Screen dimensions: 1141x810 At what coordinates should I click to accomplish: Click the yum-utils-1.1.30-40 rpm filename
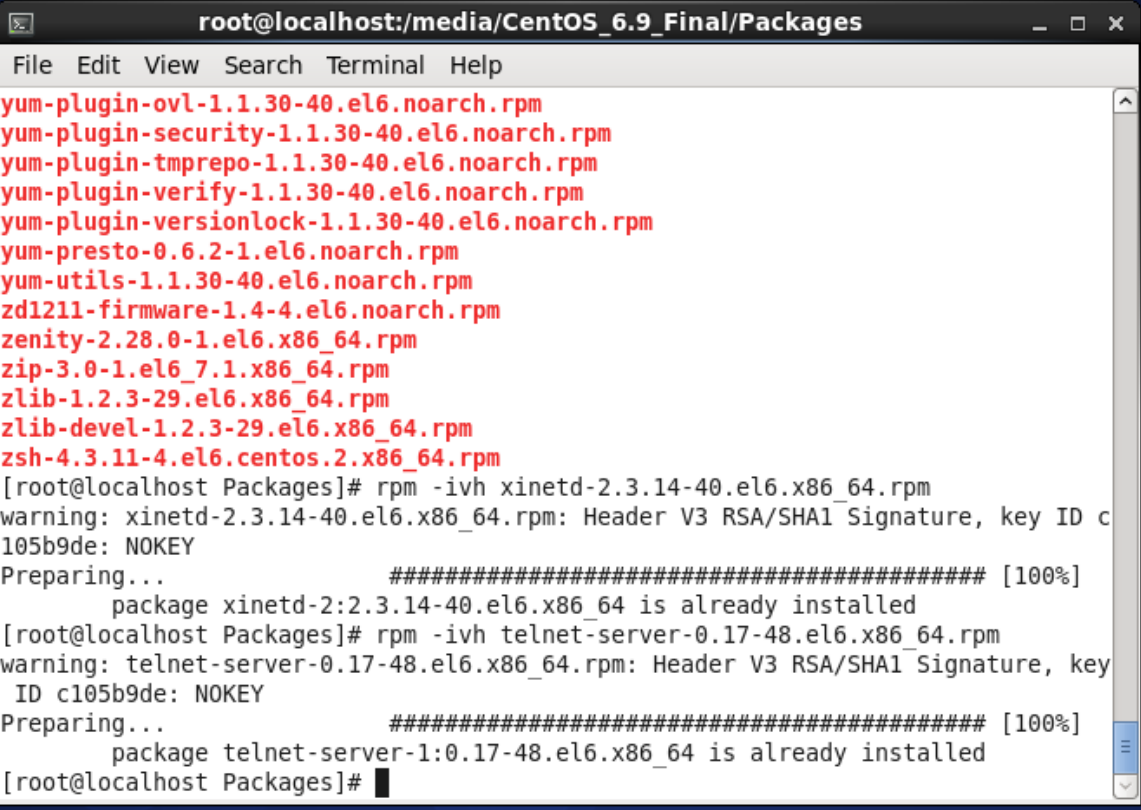tap(236, 281)
